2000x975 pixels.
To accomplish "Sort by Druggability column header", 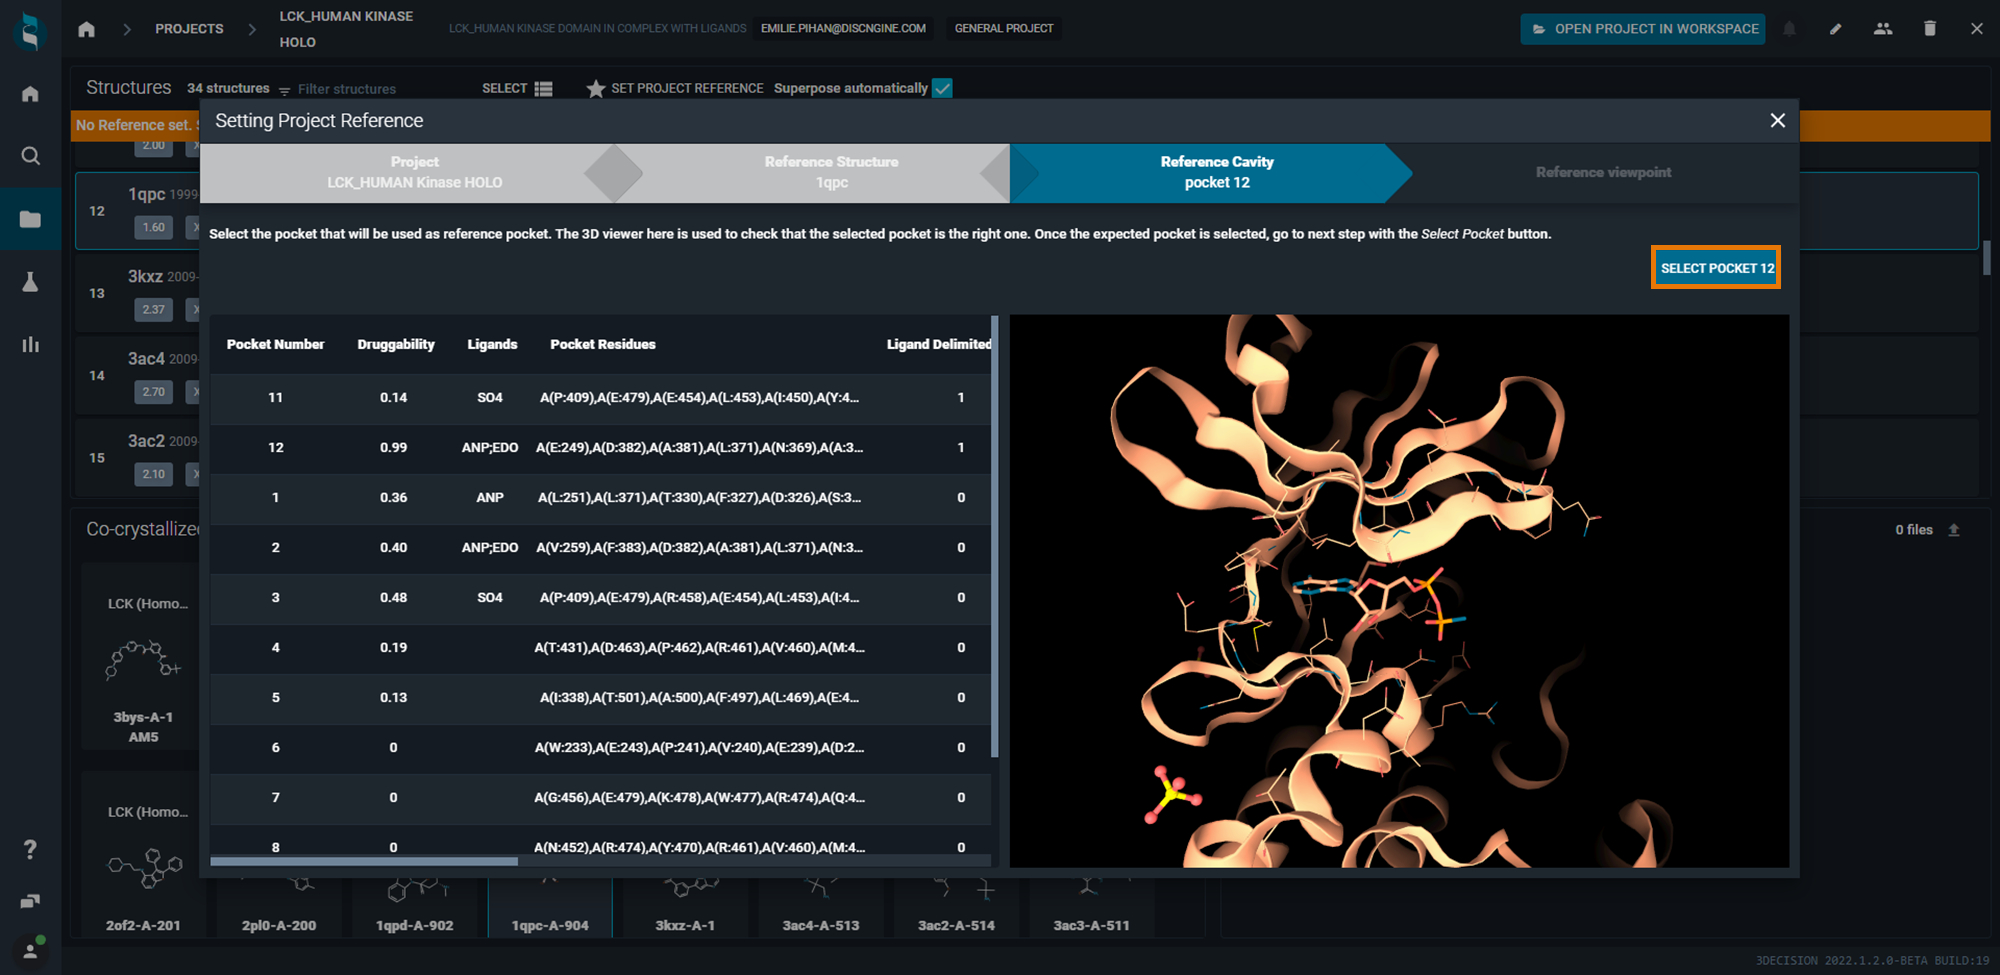I will [396, 344].
